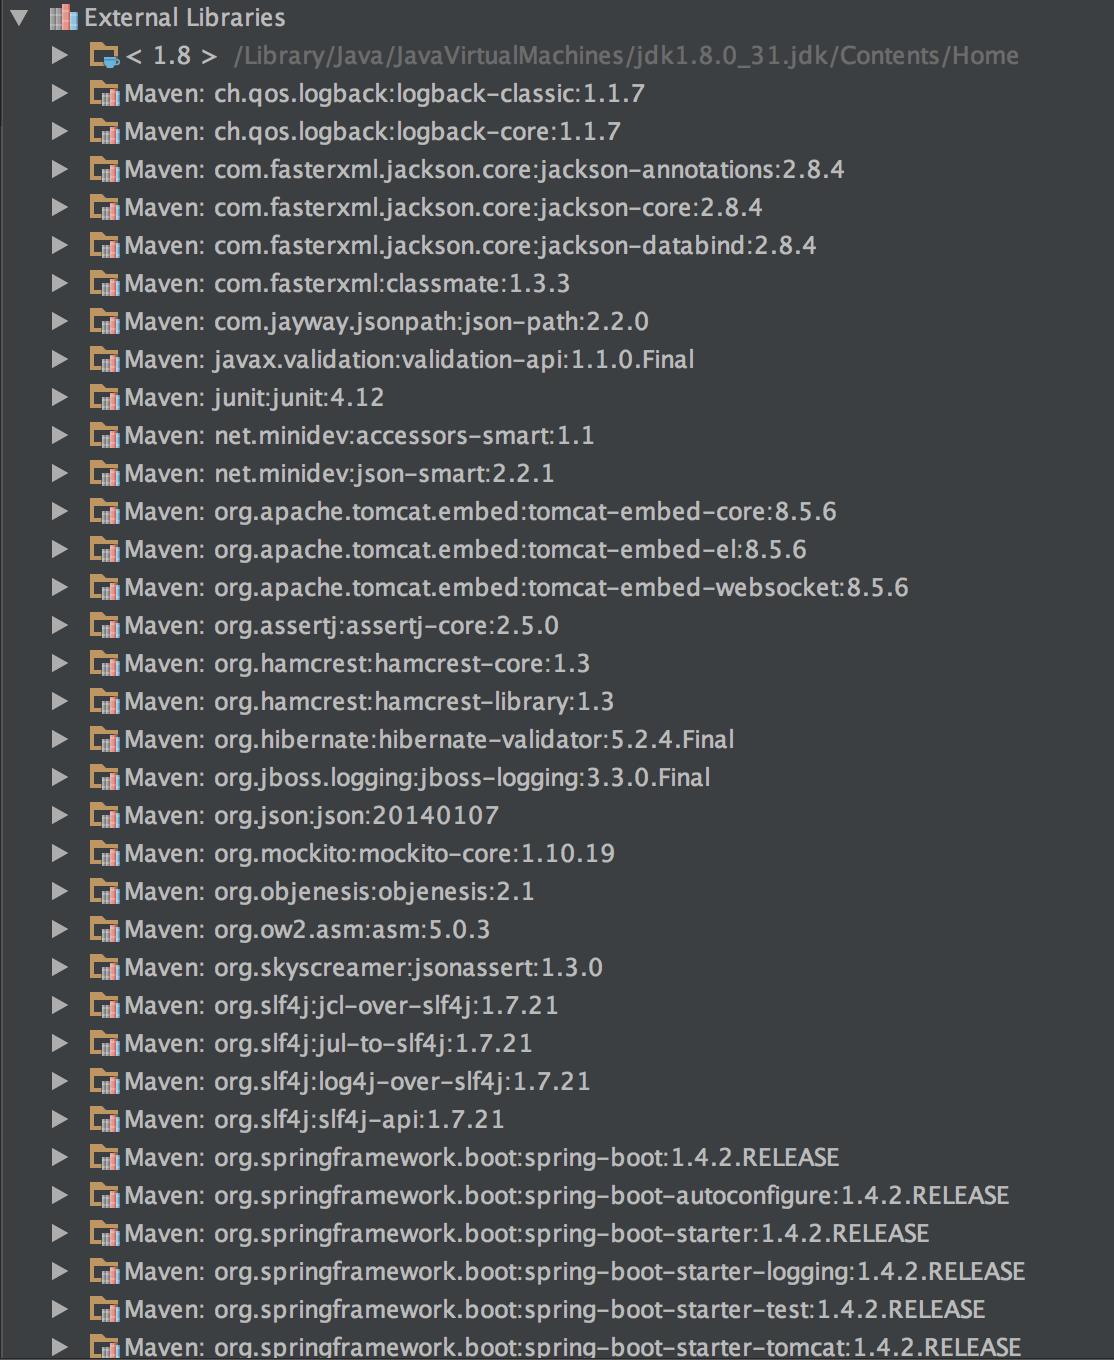Click the External Libraries bar-chart icon
Screen dimensions: 1114x1360
point(62,17)
